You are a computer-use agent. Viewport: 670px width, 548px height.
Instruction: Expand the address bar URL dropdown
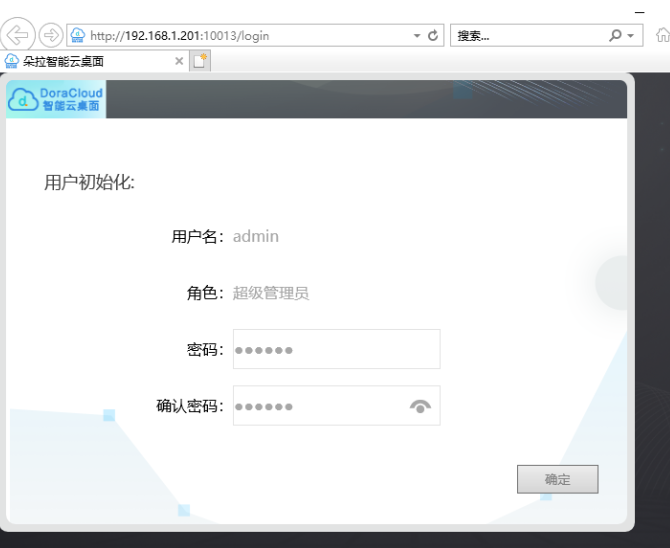[x=417, y=35]
